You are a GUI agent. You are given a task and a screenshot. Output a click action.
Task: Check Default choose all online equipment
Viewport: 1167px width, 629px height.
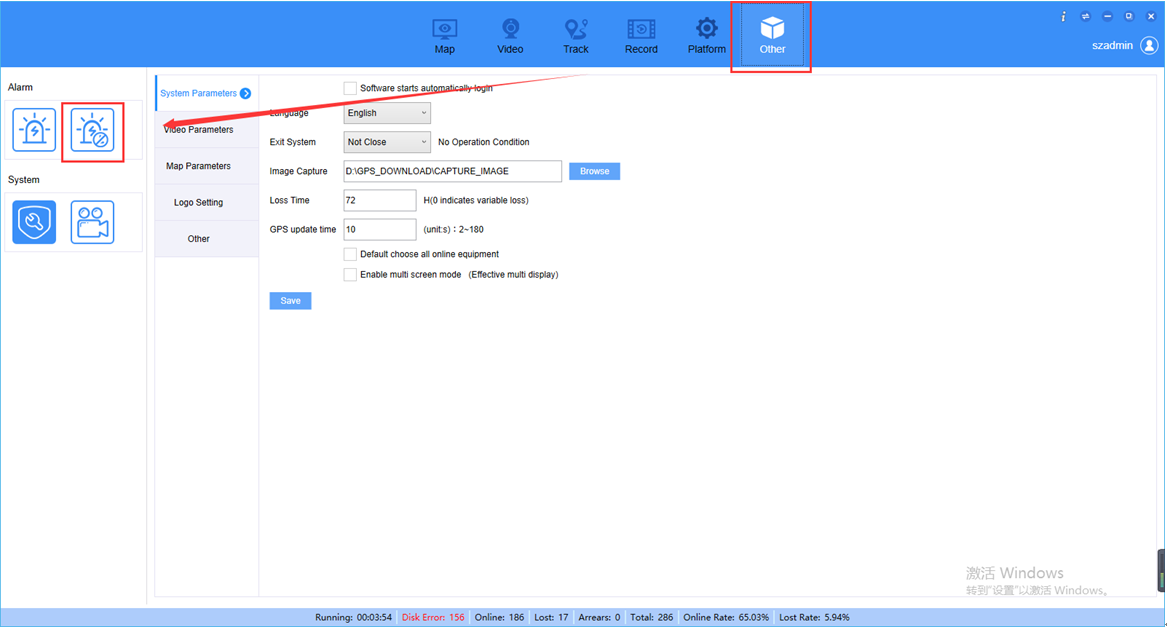[x=350, y=254]
